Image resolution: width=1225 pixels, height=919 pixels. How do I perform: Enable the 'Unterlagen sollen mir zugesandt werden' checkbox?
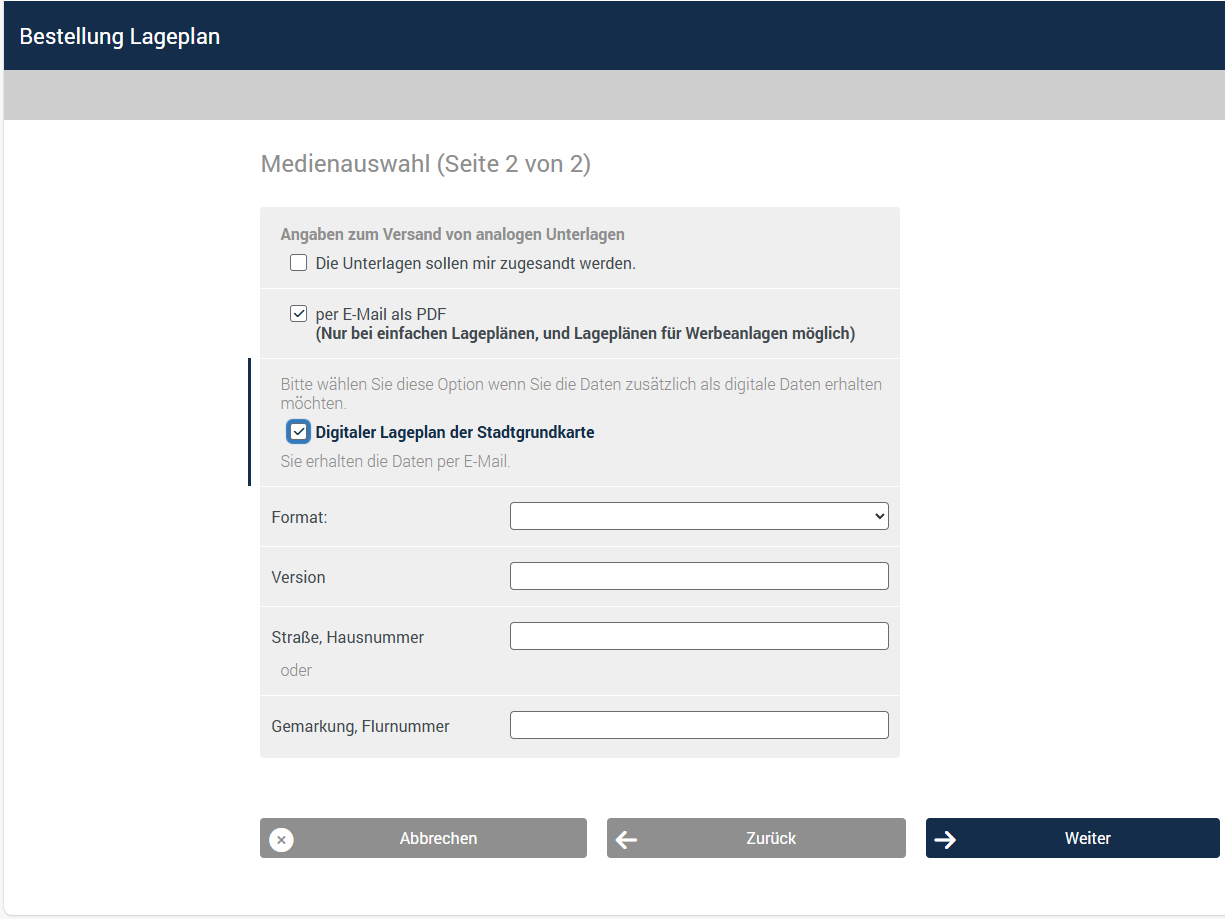pos(298,263)
